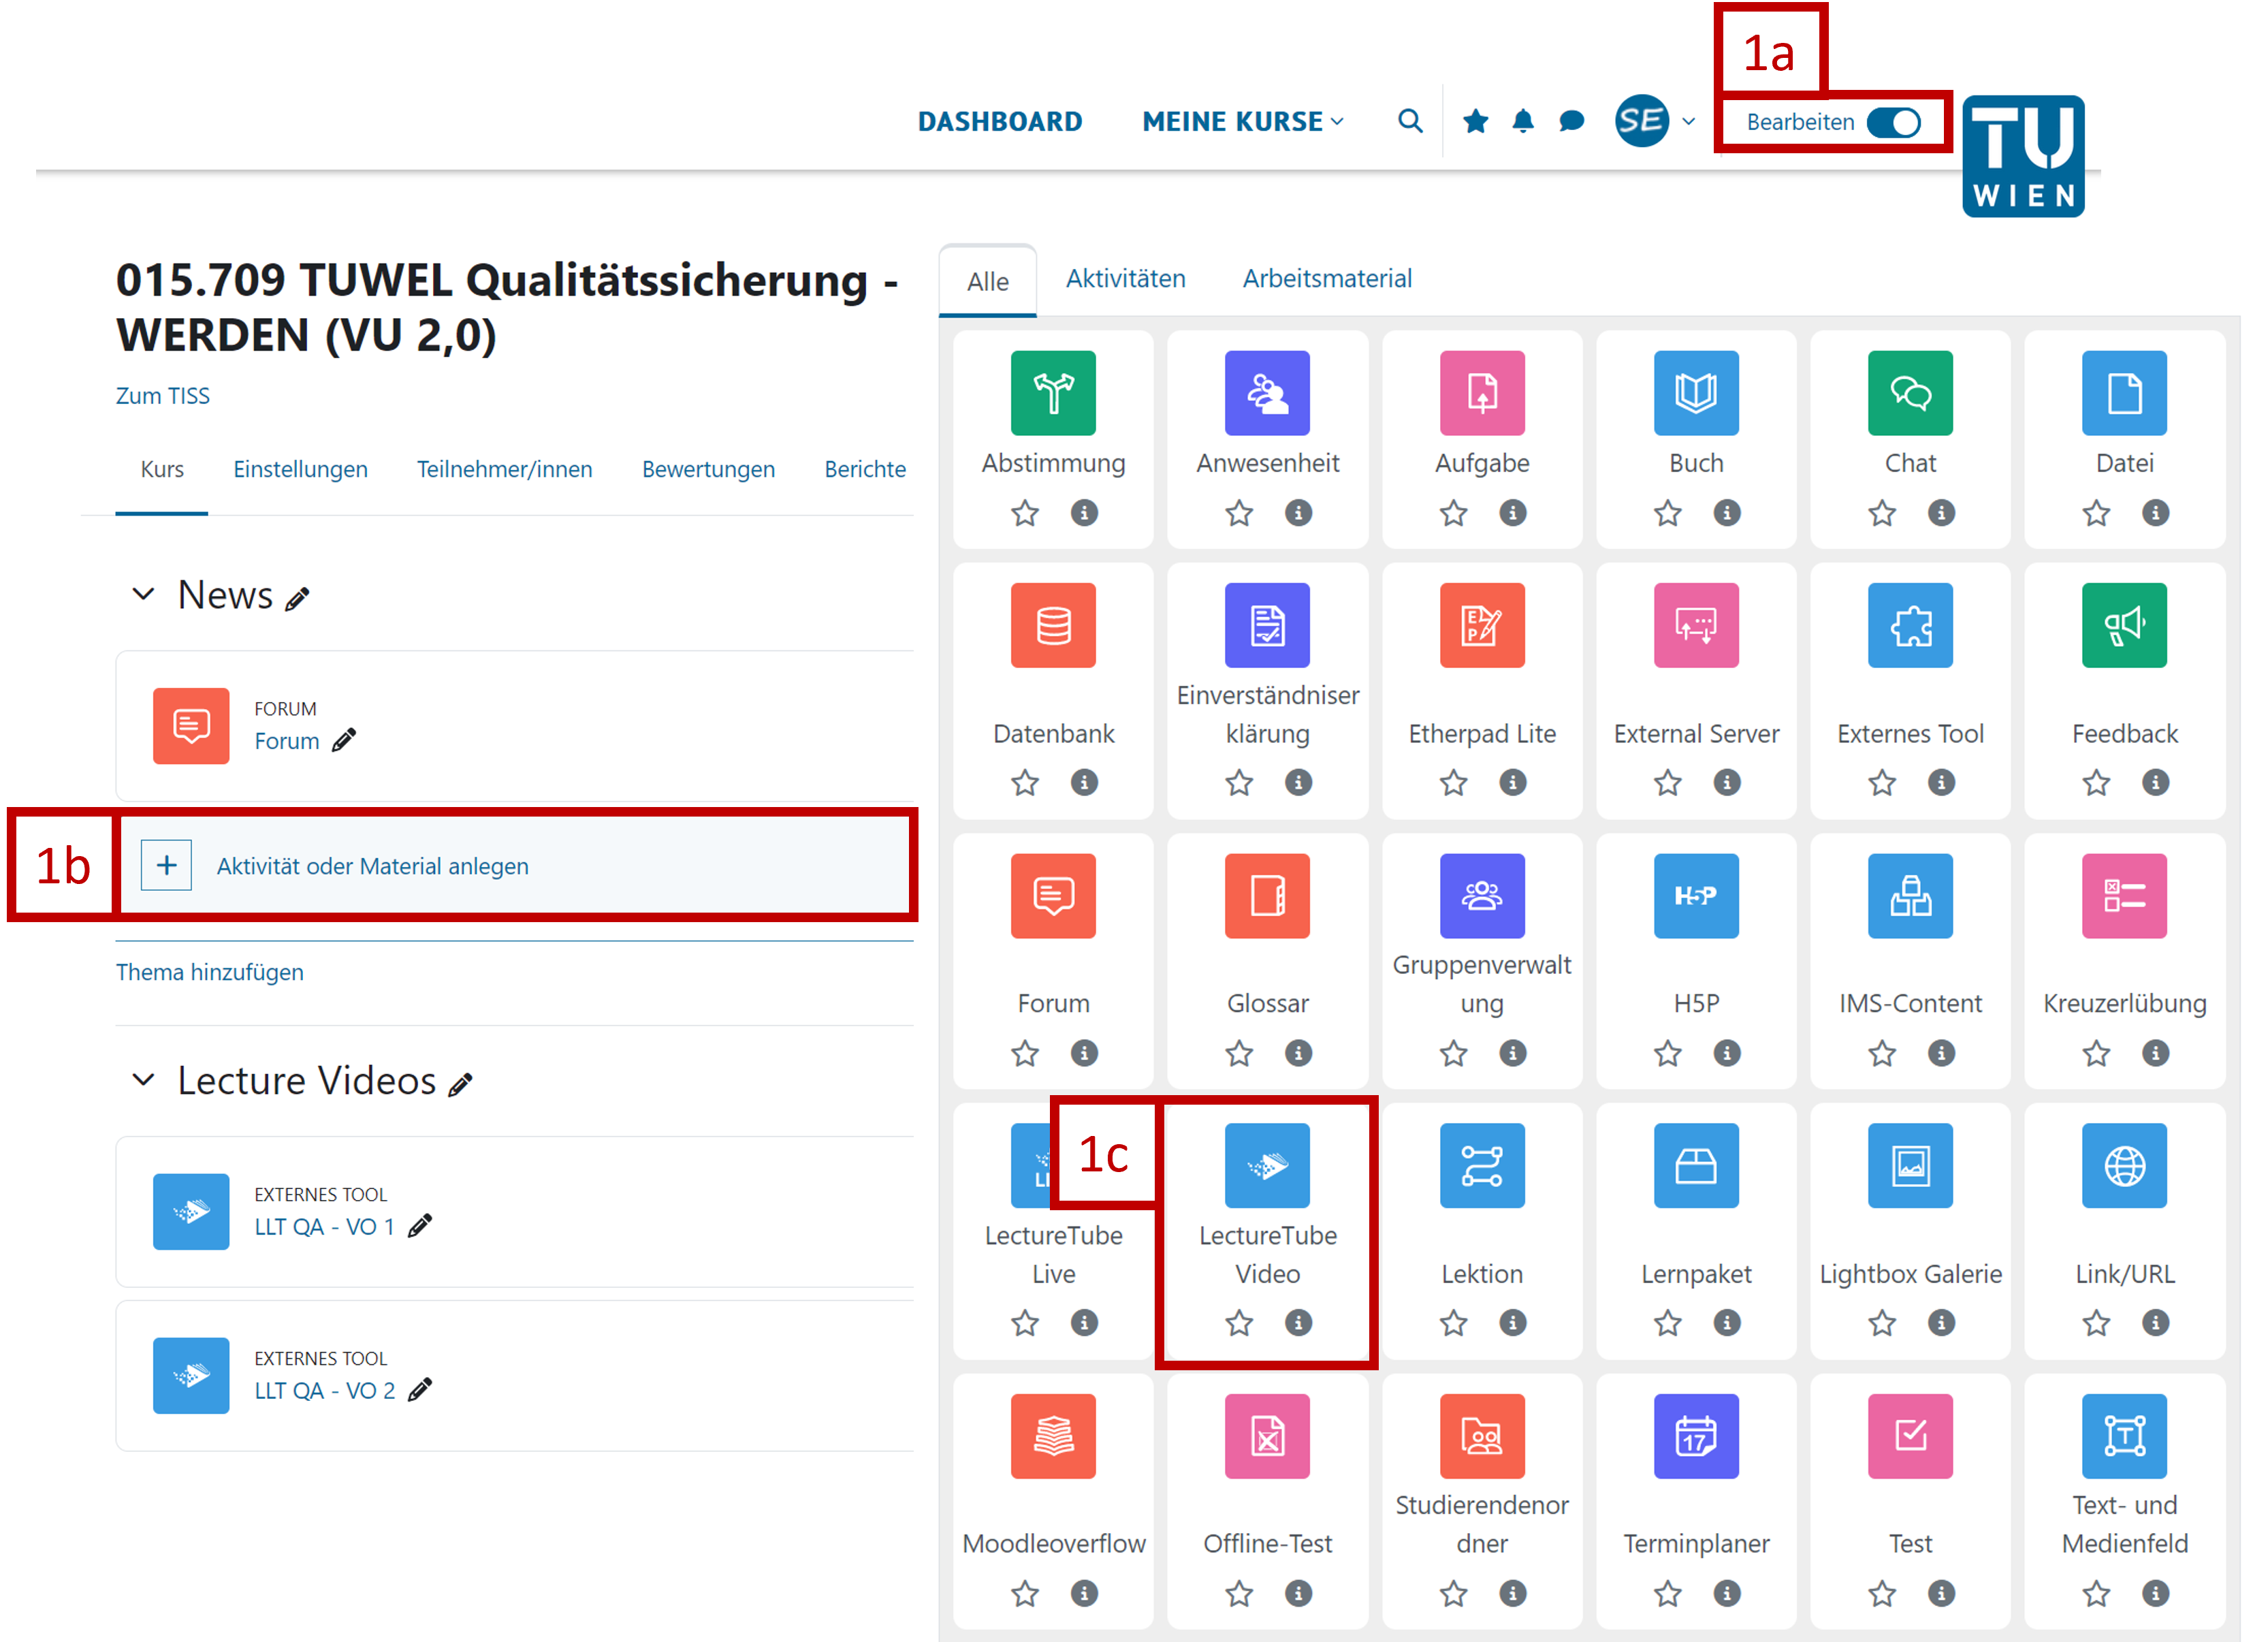This screenshot has width=2268, height=1642.
Task: Open the Bewertungen course tab
Action: point(708,469)
